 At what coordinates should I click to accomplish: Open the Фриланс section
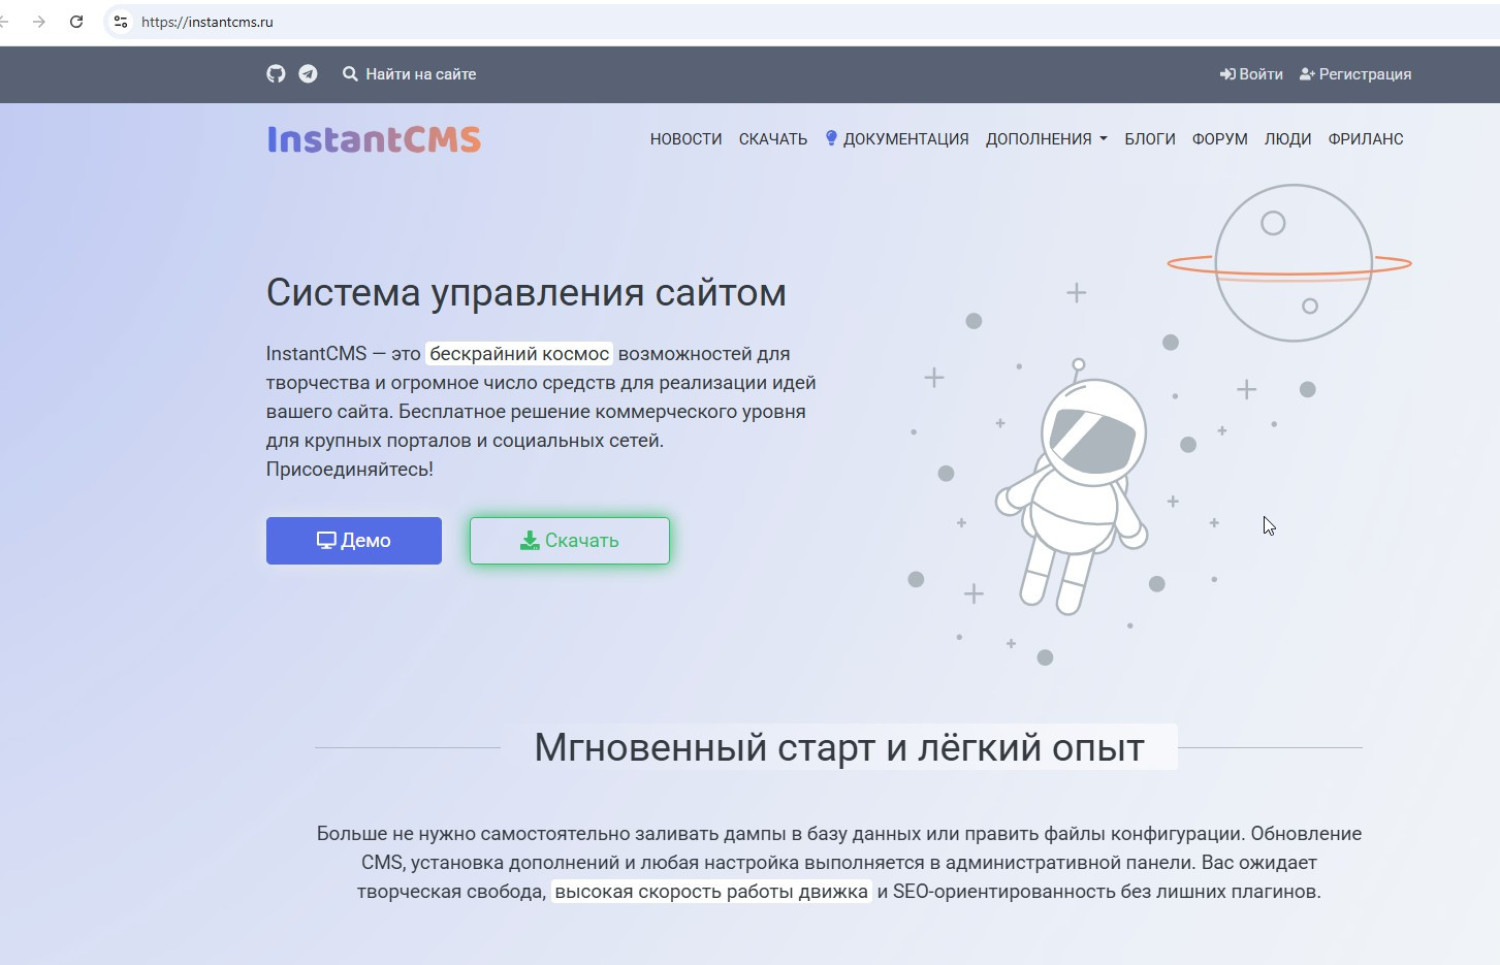point(1365,139)
